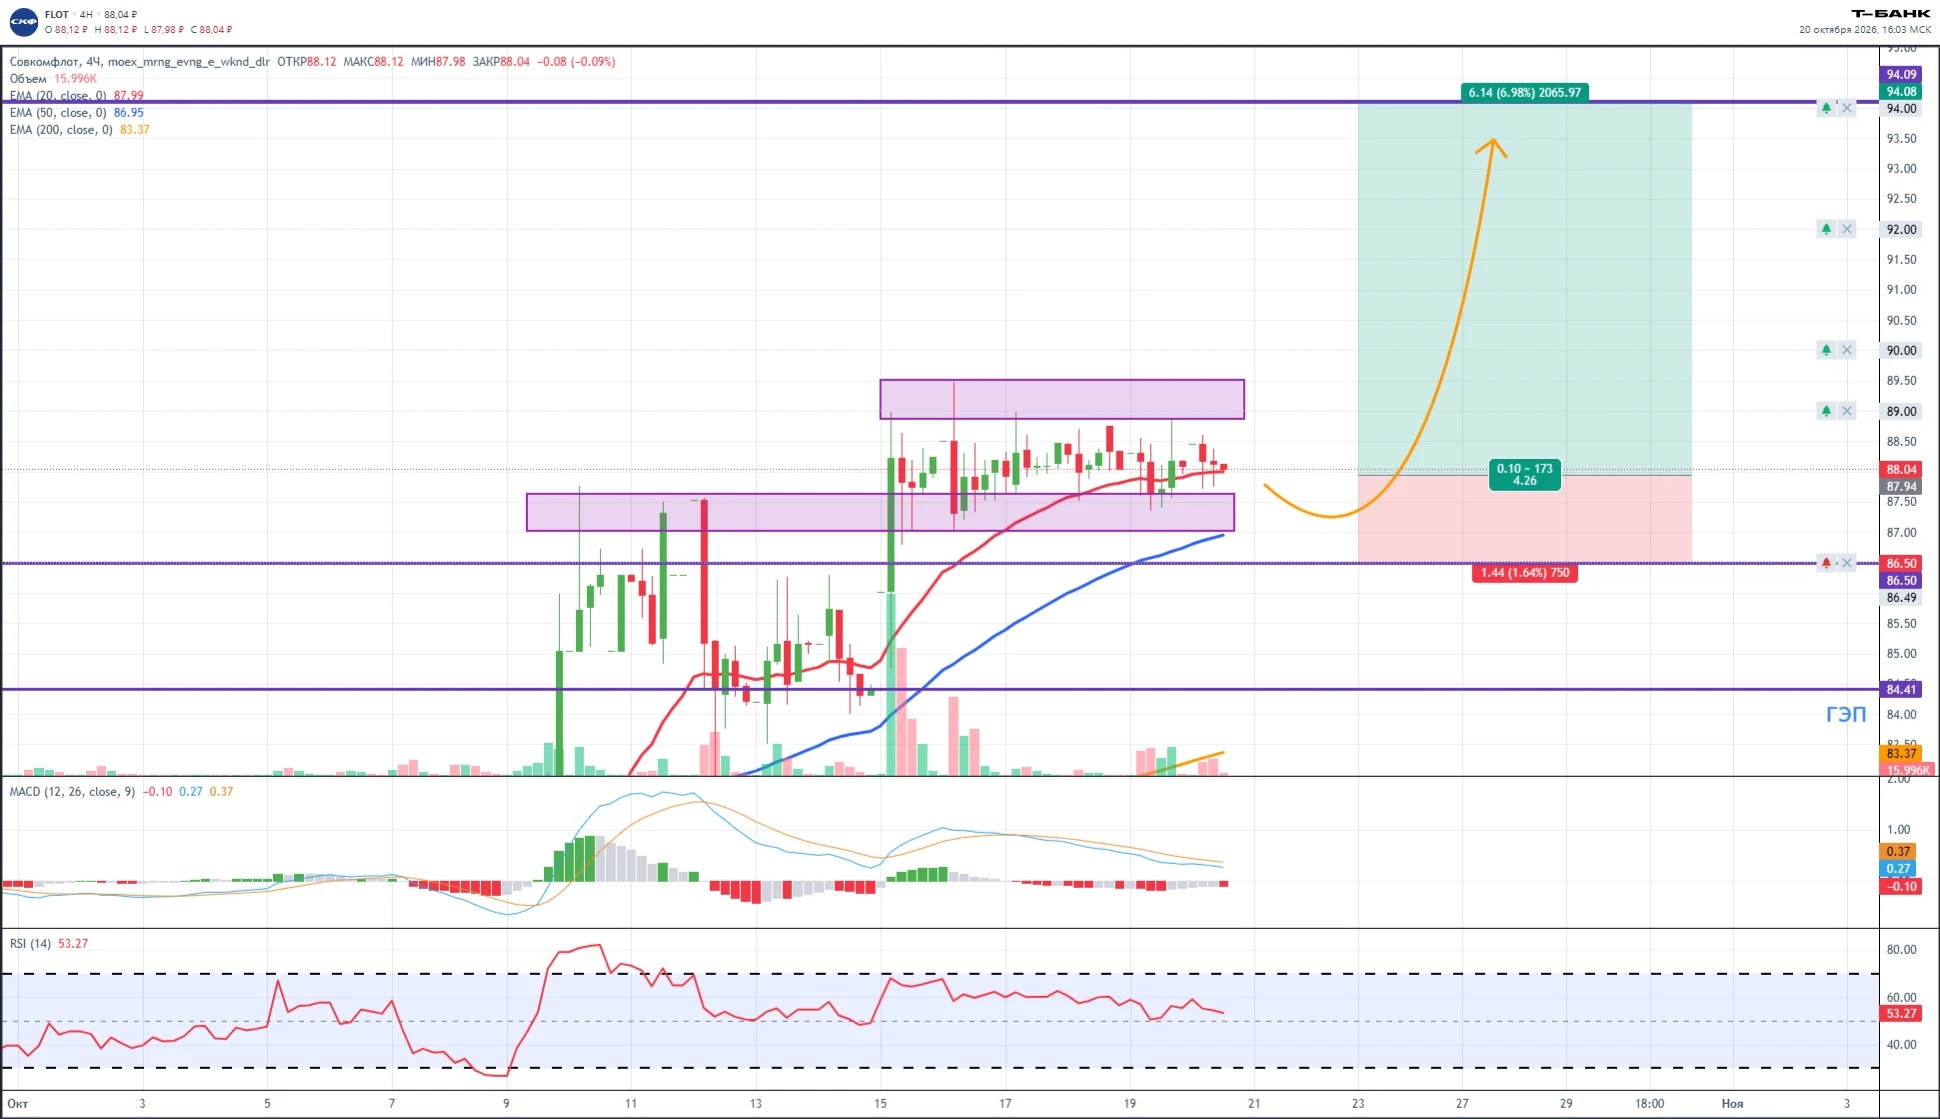This screenshot has width=1940, height=1119.
Task: Remove the alert at 94.00 with its X
Action: pos(1847,108)
